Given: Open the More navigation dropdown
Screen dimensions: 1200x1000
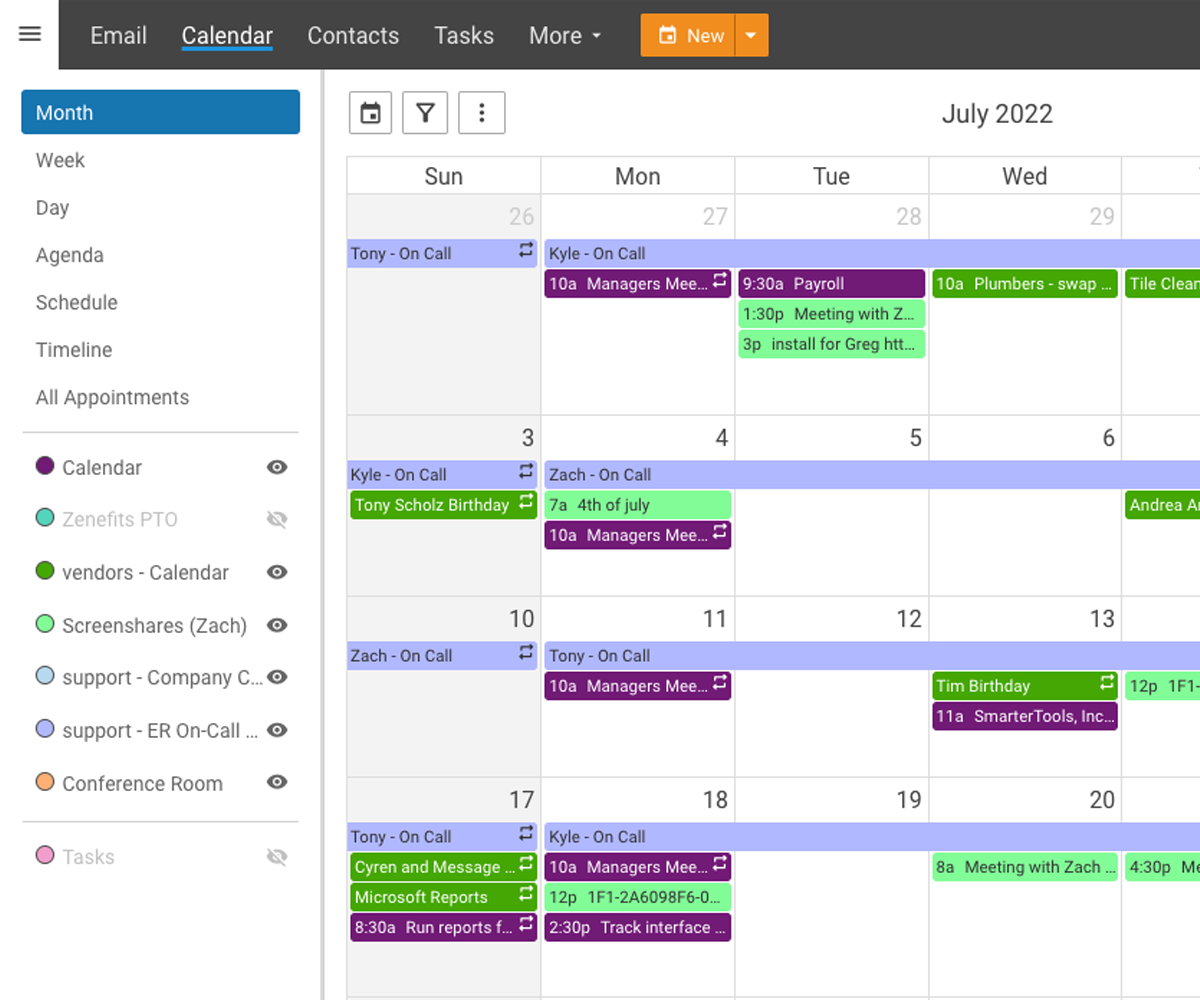Looking at the screenshot, I should pyautogui.click(x=564, y=35).
